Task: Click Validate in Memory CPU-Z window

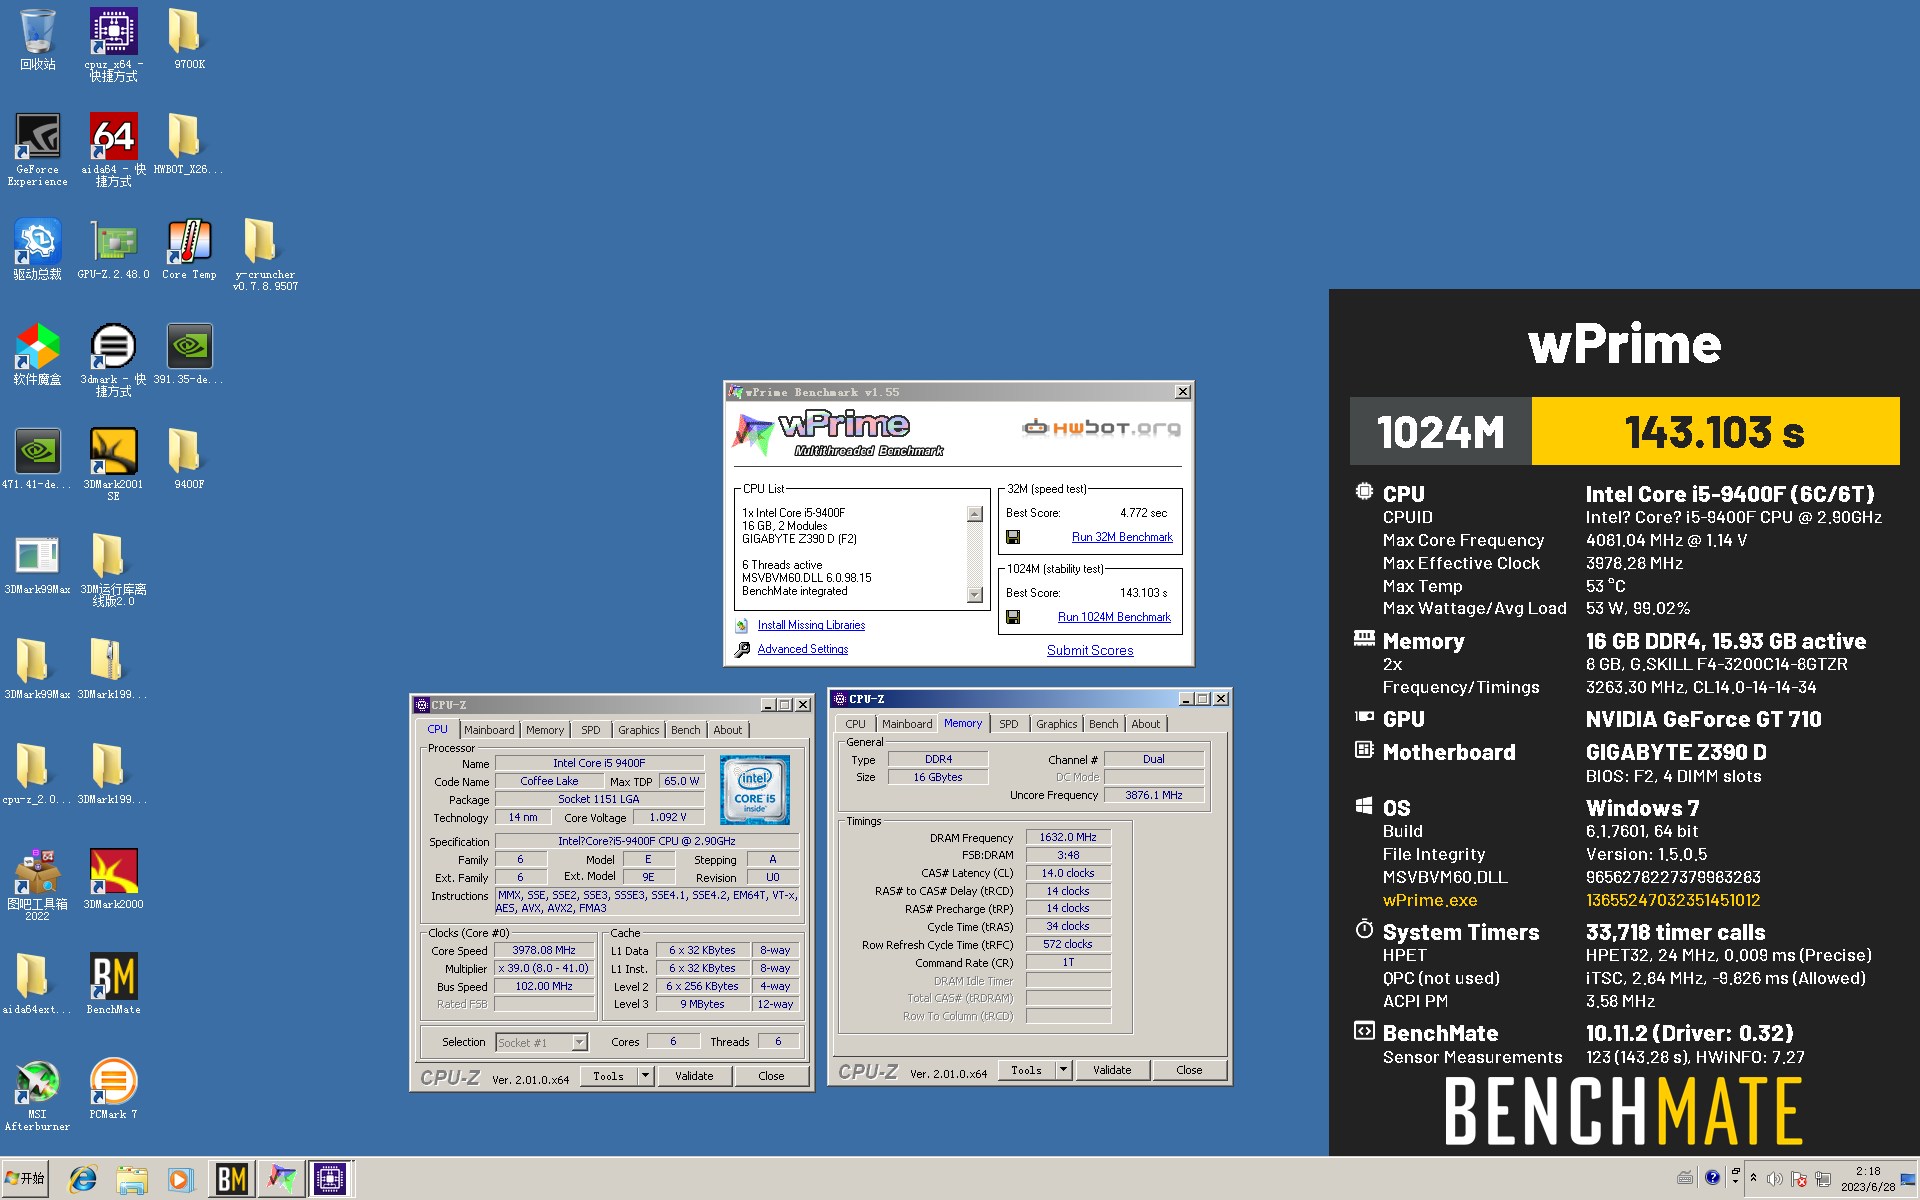Action: click(1112, 1070)
